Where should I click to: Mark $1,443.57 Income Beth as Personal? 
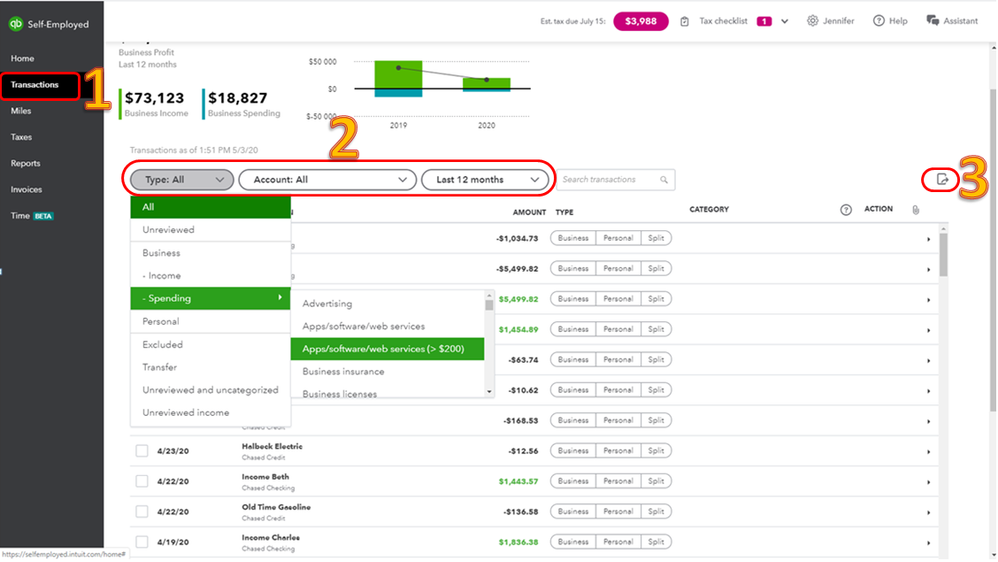point(618,481)
